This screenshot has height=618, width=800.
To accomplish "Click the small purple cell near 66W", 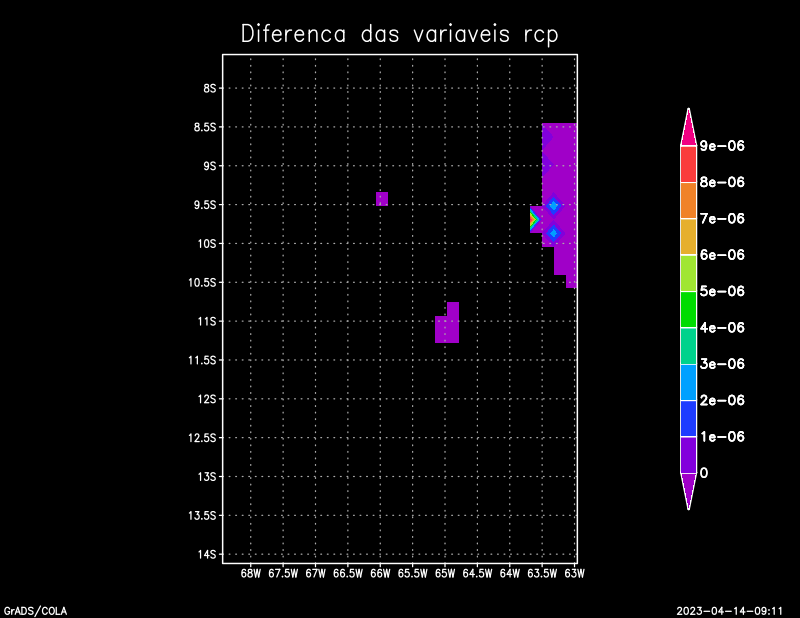I will pyautogui.click(x=382, y=198).
